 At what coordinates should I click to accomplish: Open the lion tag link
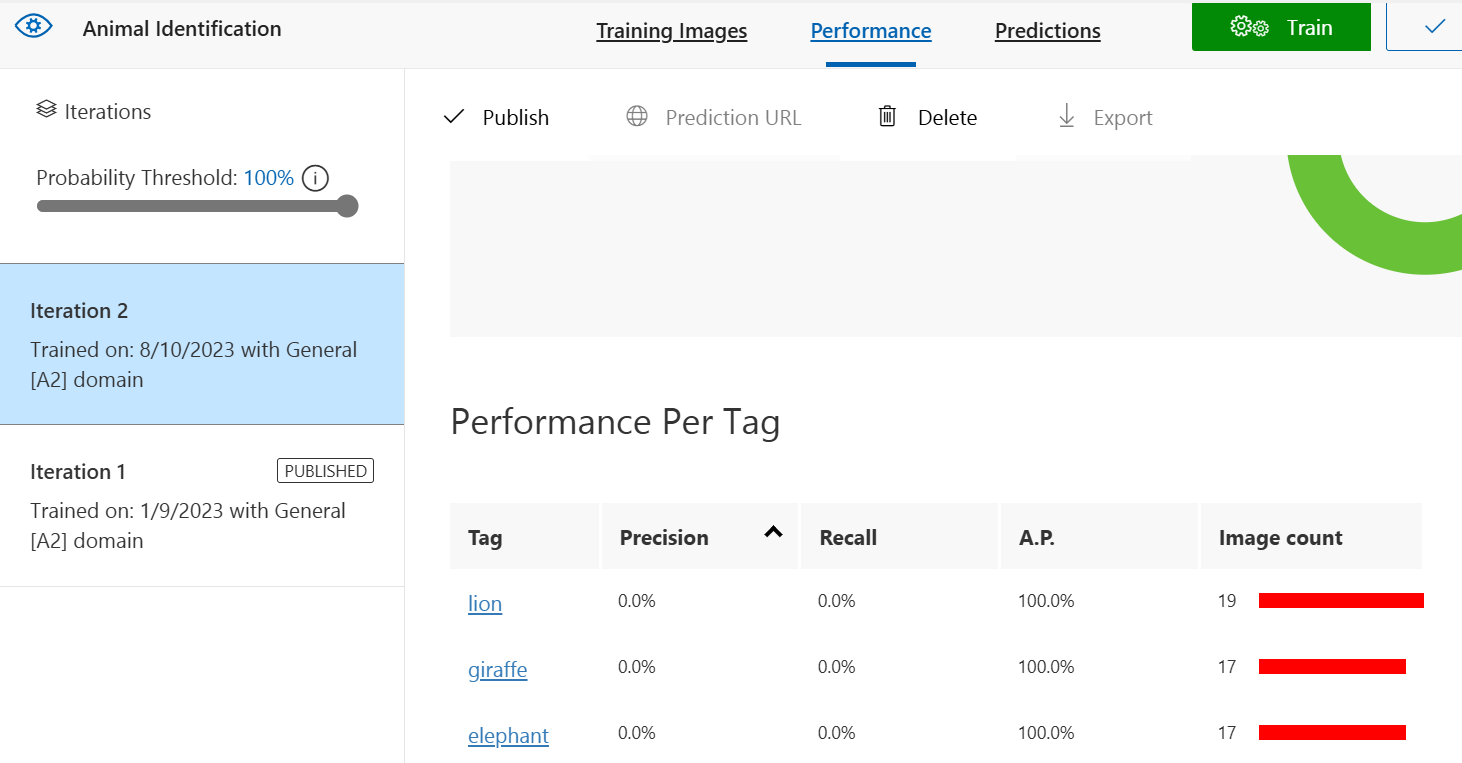(485, 603)
